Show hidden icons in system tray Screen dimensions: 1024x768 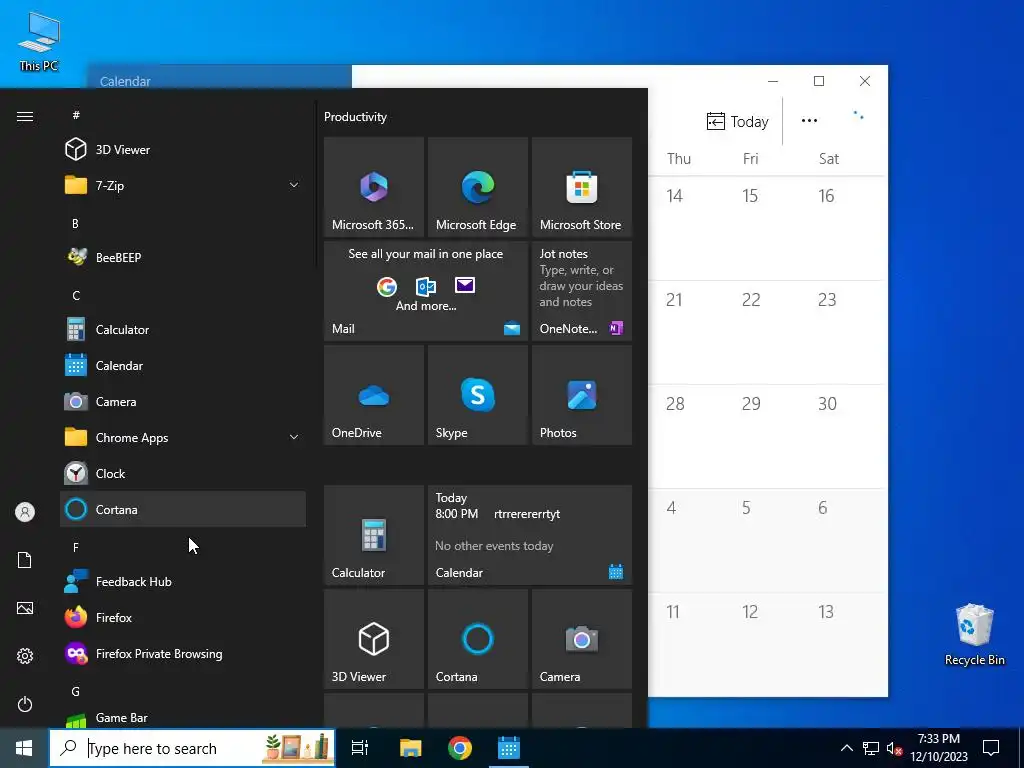click(x=846, y=748)
